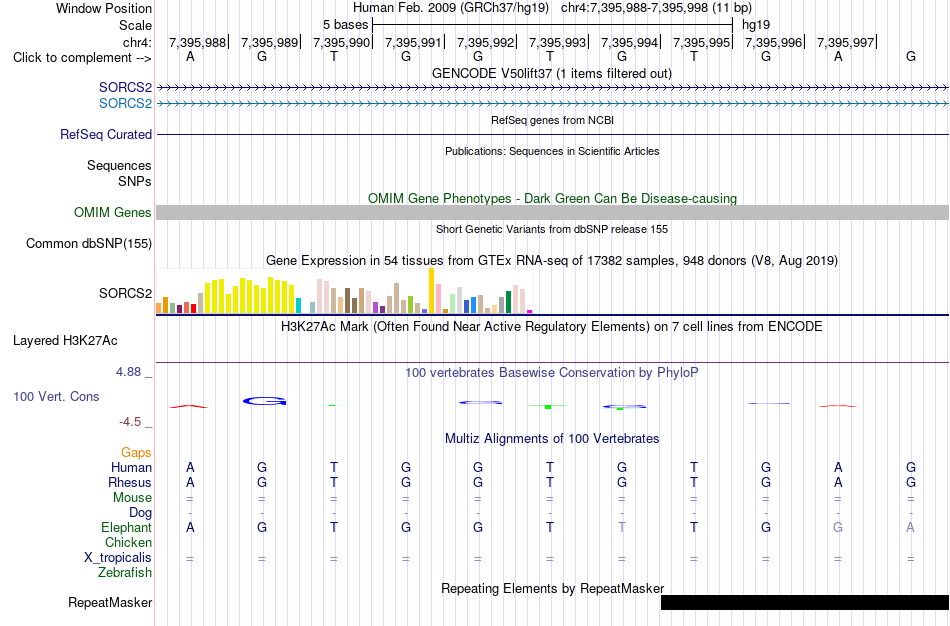Click the black RepeatMasker element bar

click(805, 602)
